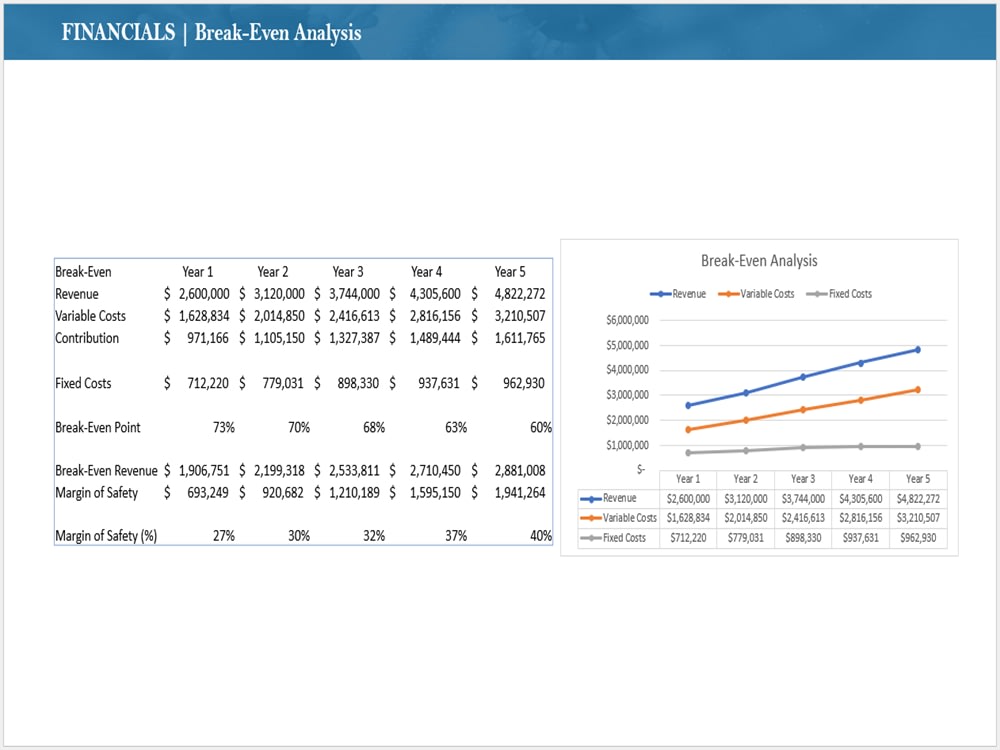Click 'Year 1' column header in the left table
Viewport: 1000px width, 750px height.
[198, 272]
